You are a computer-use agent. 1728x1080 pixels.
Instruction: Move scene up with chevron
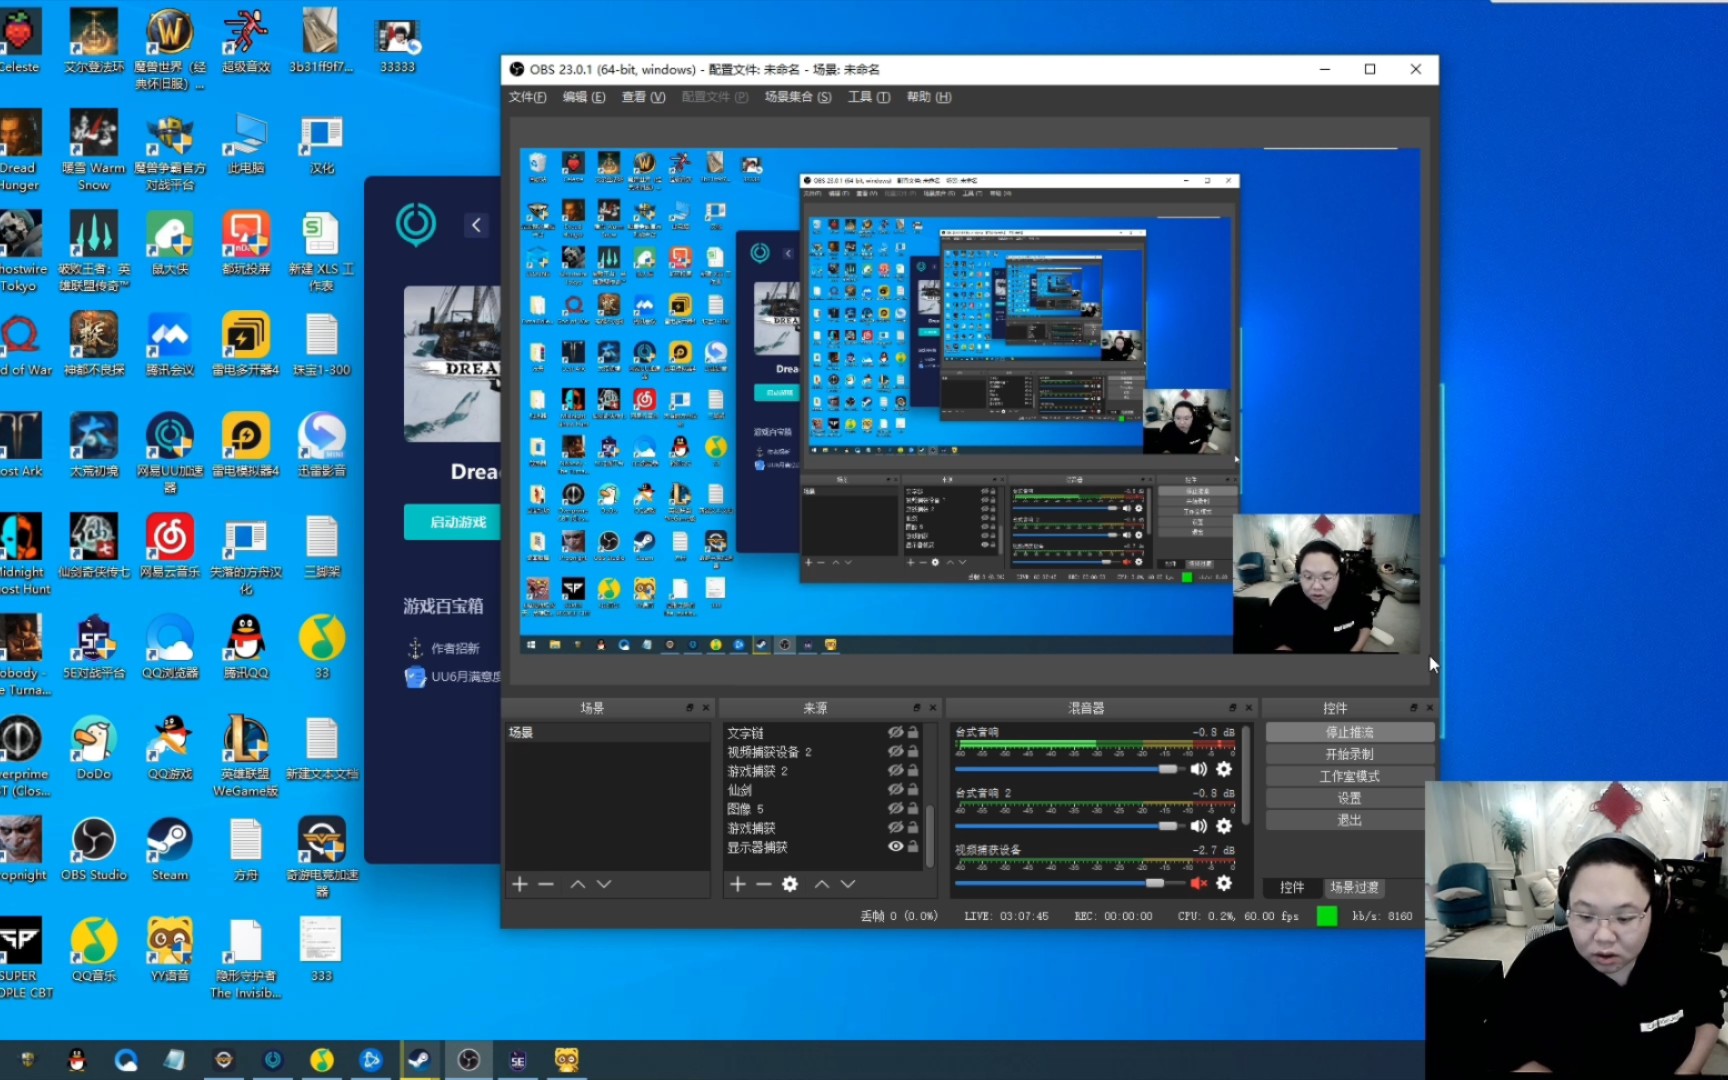pos(578,884)
